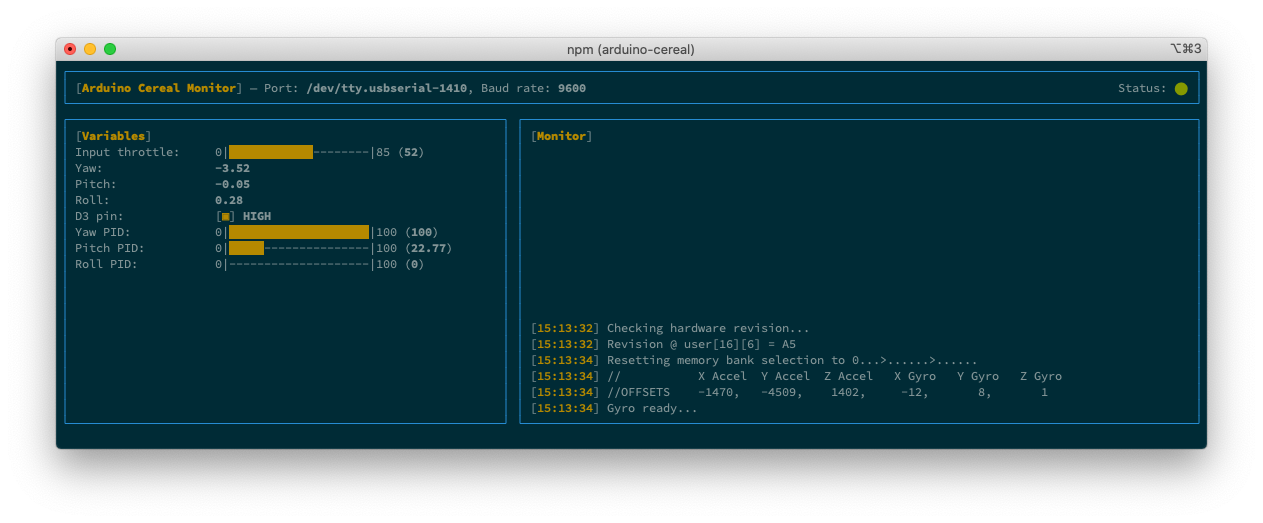
Task: Click the 'Gyro ready...' log line
Action: click(x=614, y=408)
